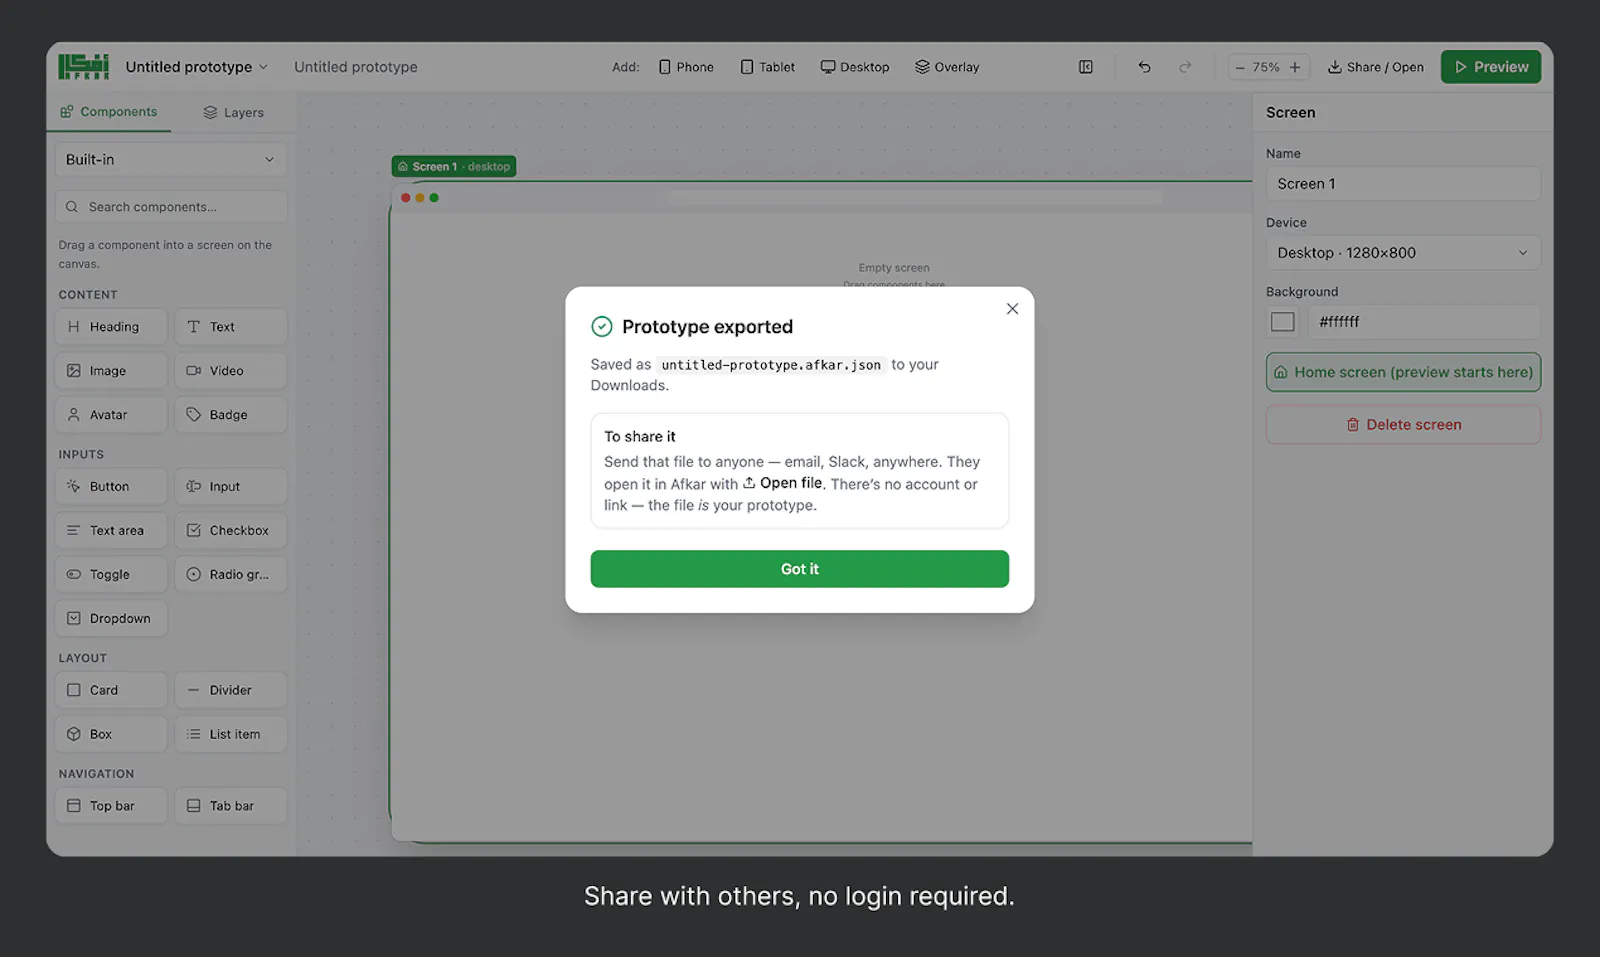The image size is (1600, 957).
Task: Click the Delete screen button
Action: tap(1403, 425)
